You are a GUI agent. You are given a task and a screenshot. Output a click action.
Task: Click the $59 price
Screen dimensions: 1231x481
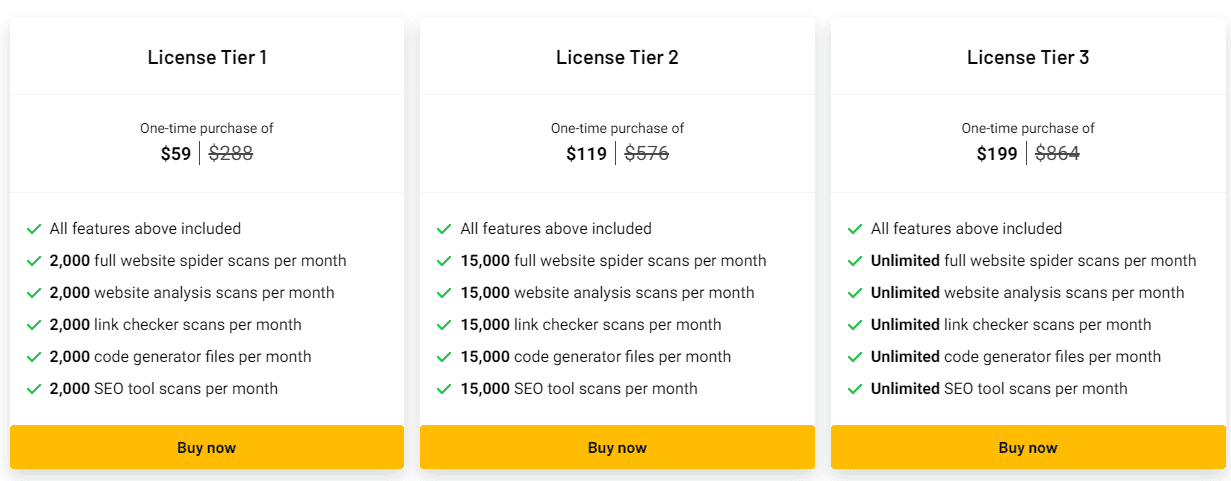[x=176, y=154]
